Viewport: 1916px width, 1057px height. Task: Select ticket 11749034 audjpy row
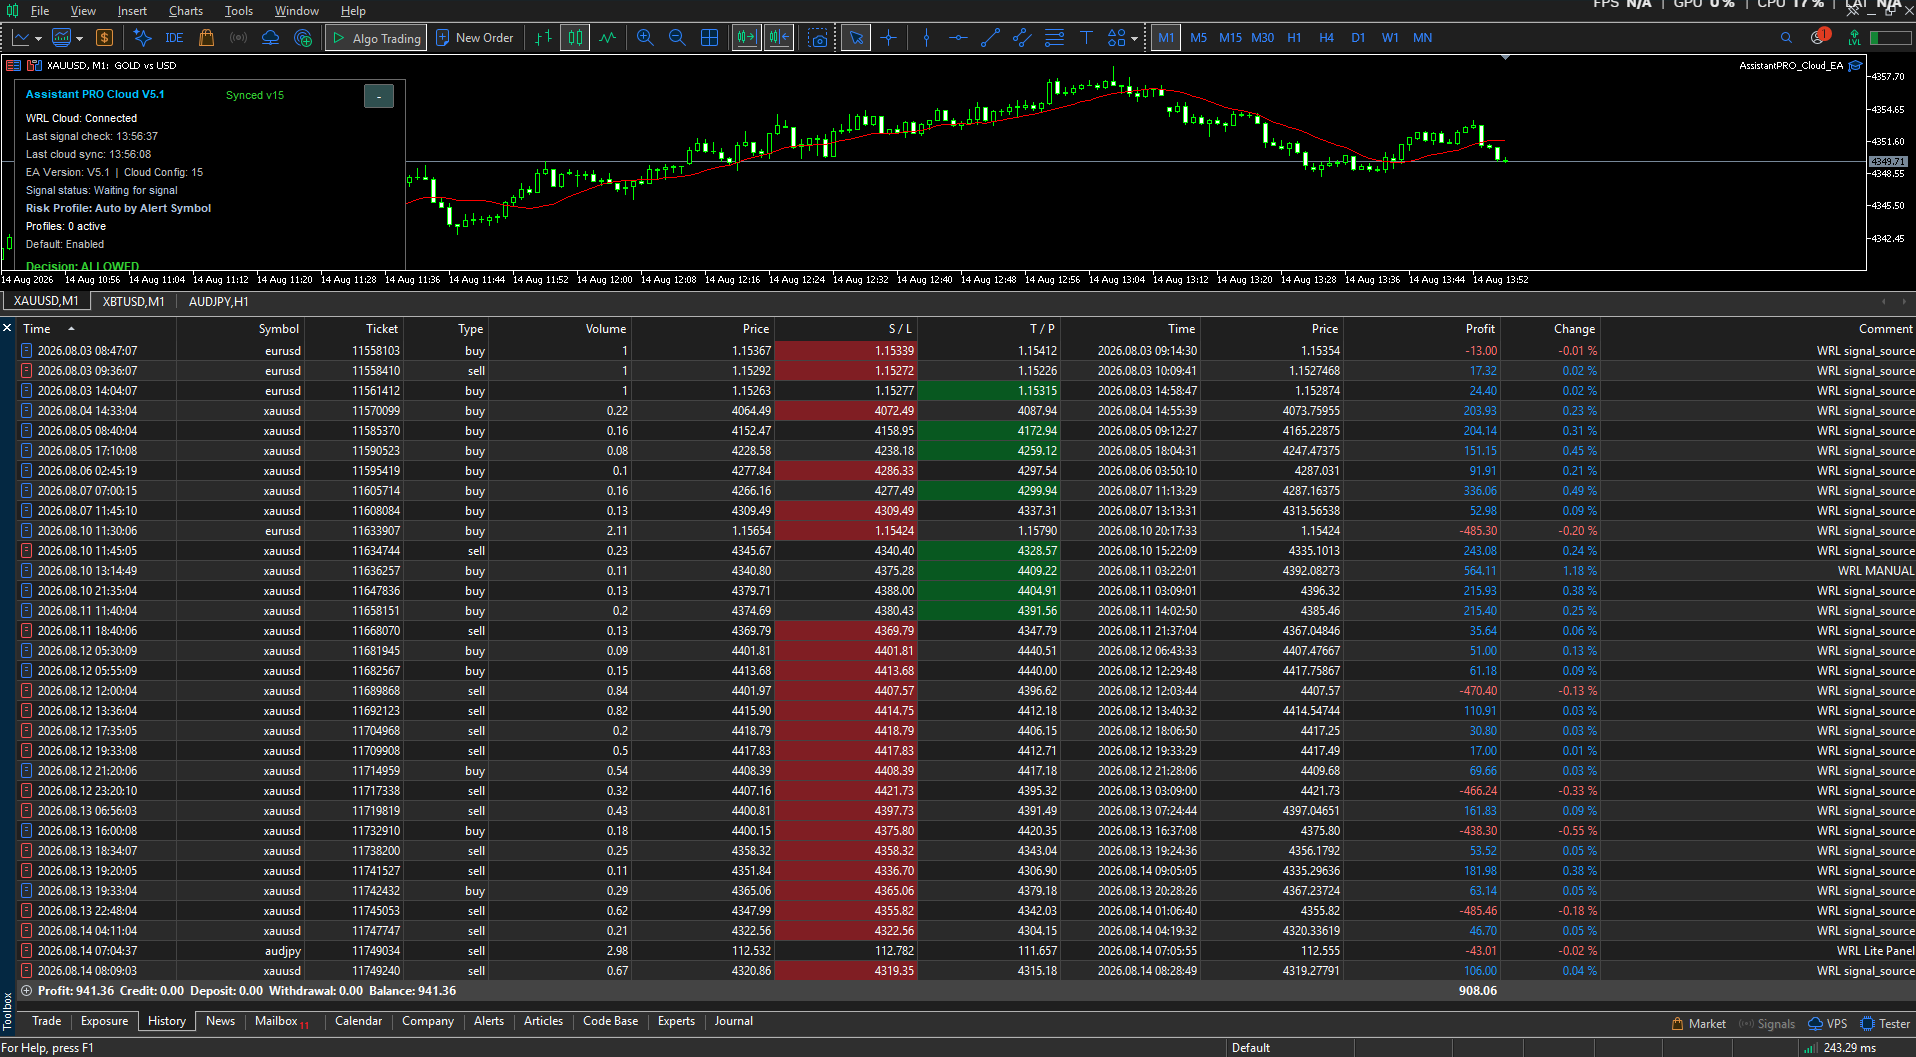point(967,951)
